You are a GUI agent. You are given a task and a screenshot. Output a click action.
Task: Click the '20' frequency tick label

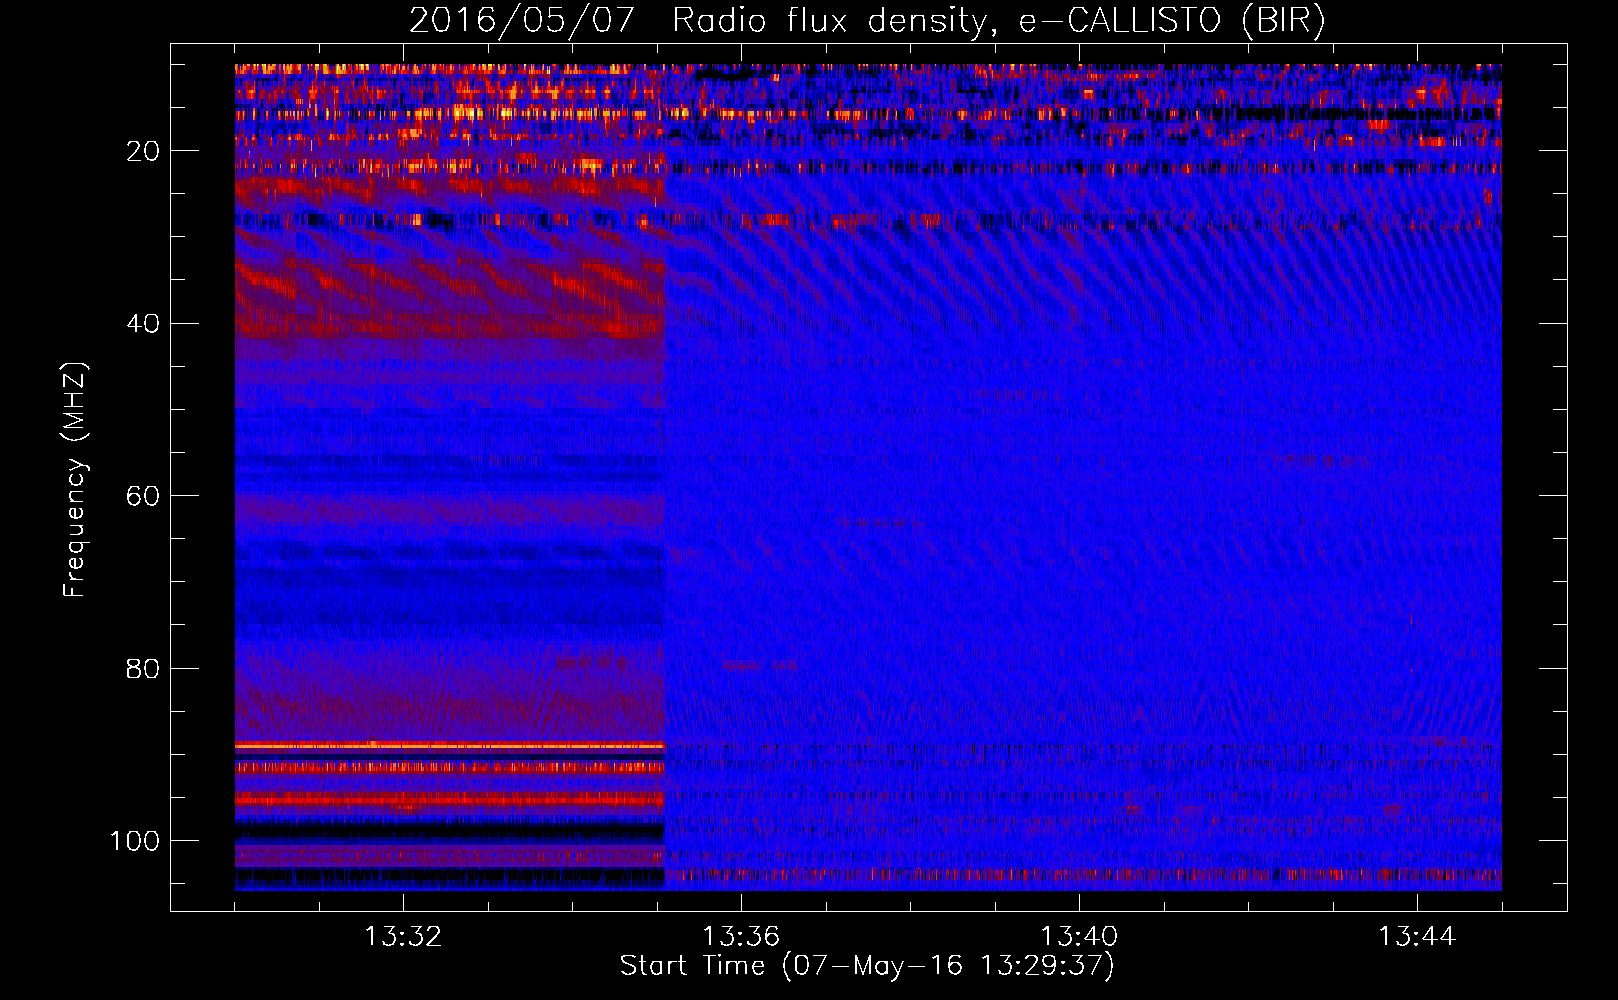coord(143,151)
